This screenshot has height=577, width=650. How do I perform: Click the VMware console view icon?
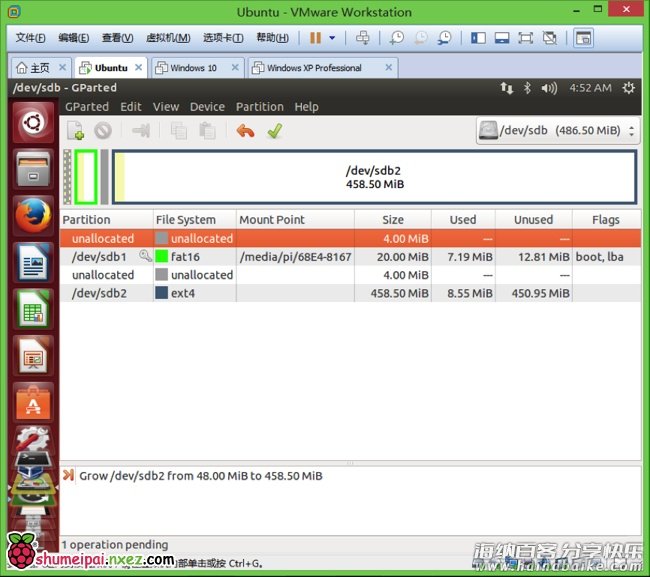(583, 38)
